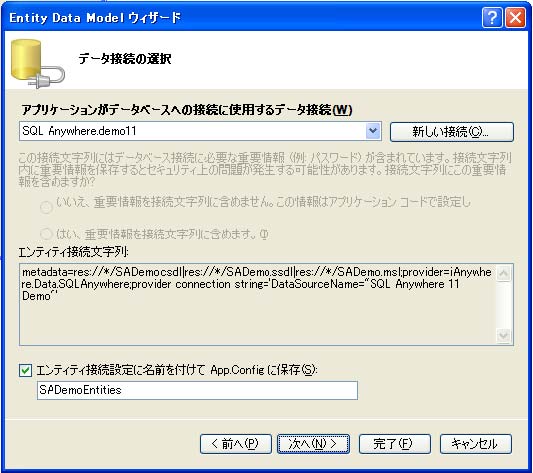Viewport: 533px width, 473px height.
Task: Close the Entity Data Model wizard window
Action: pos(515,17)
